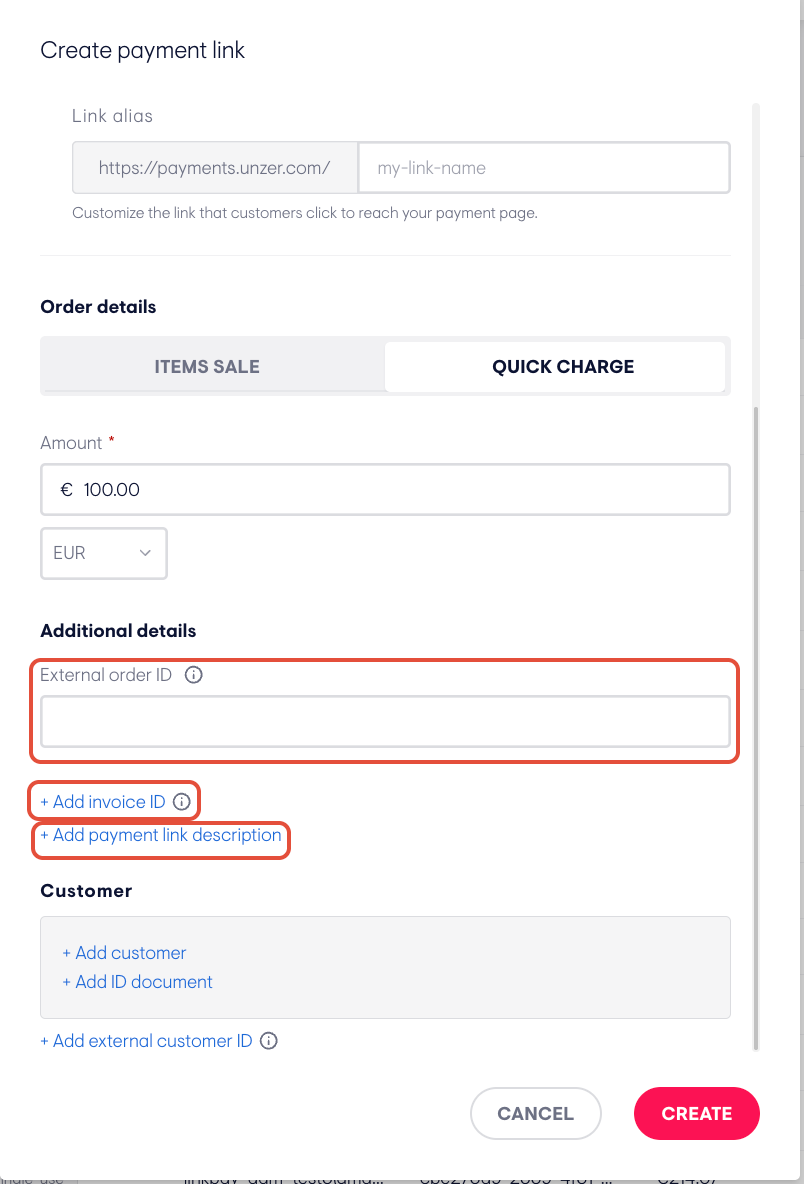Click the euro symbol in Amount field

point(66,490)
